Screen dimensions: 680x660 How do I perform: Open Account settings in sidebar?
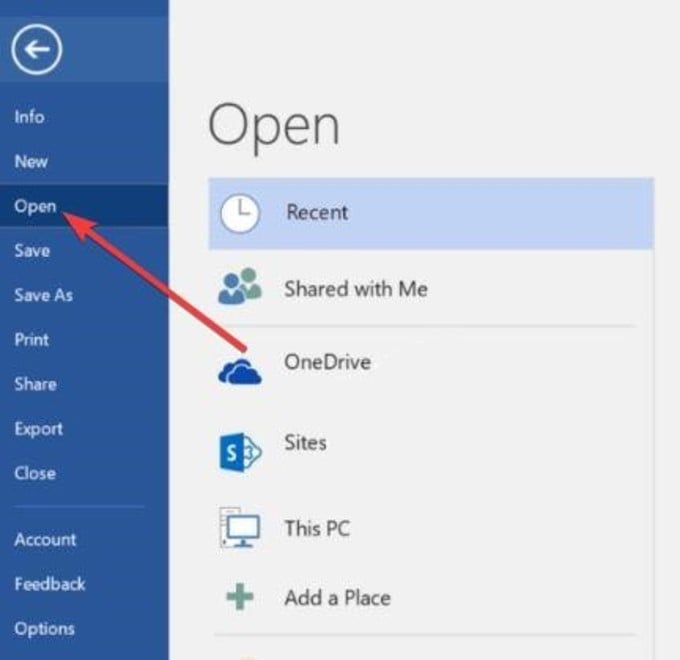[x=45, y=540]
